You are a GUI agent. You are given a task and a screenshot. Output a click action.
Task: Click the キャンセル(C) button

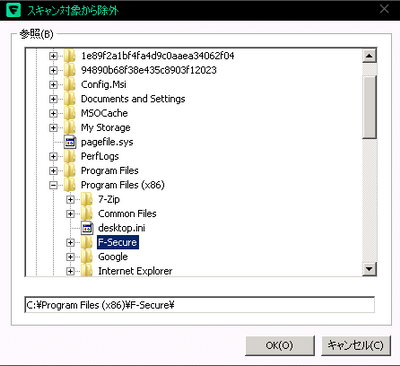(356, 345)
